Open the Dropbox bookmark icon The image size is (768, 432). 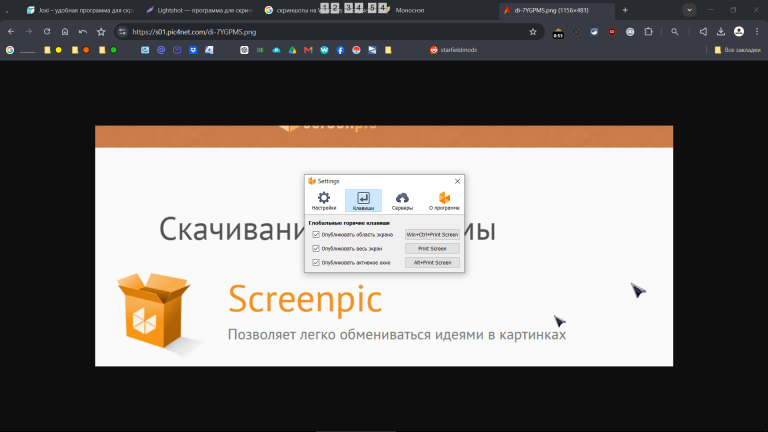click(193, 50)
